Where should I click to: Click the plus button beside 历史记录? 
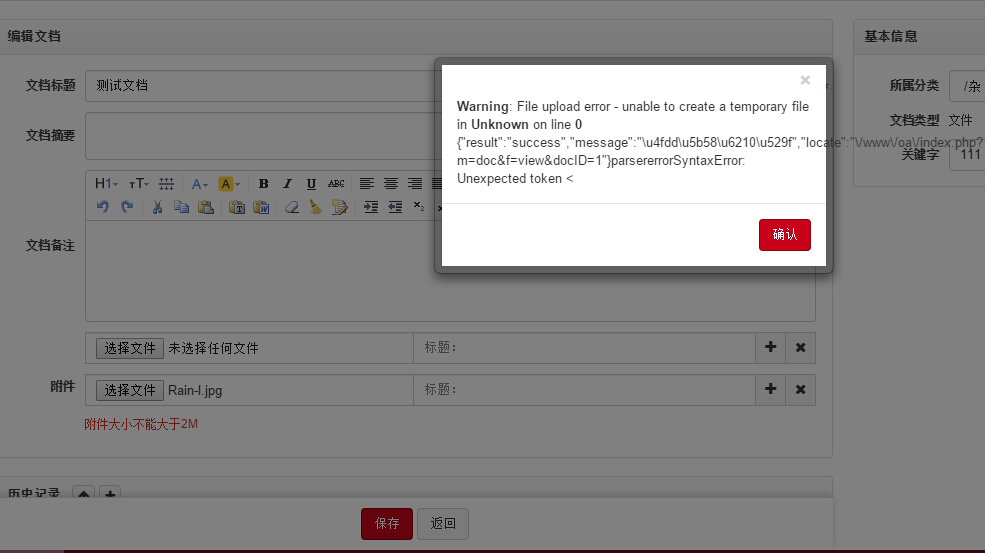[110, 494]
